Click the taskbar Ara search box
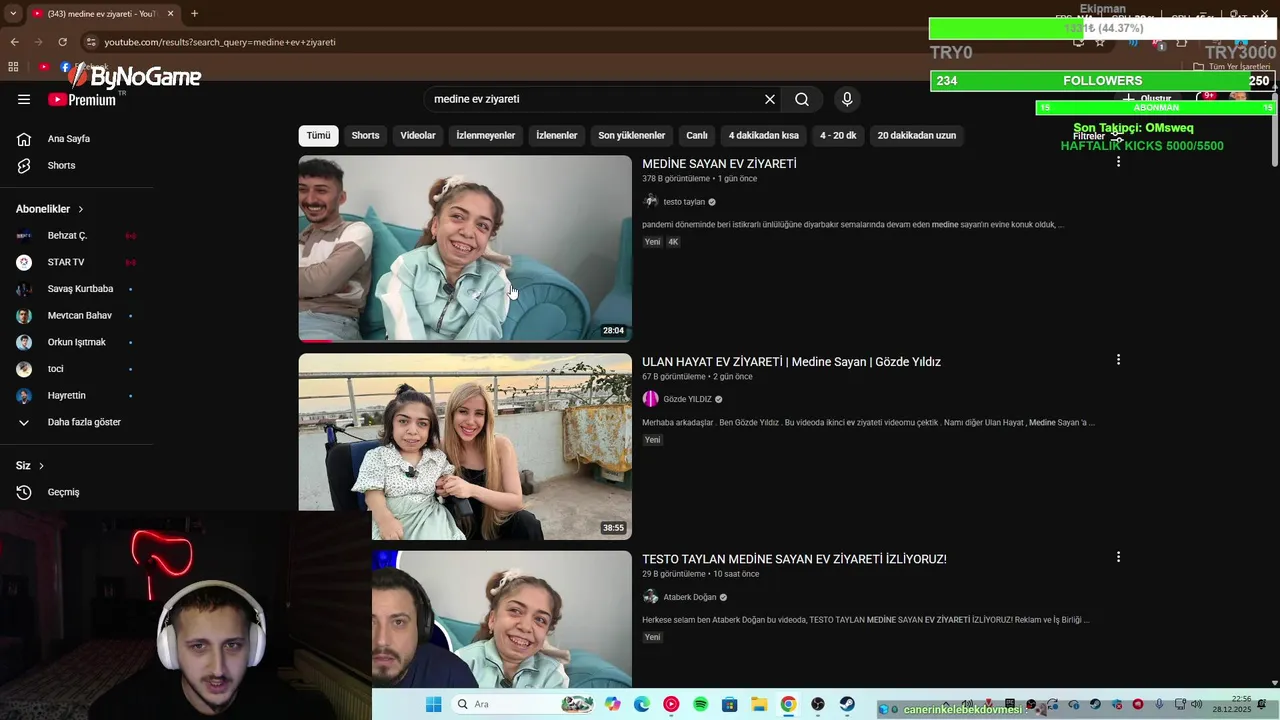This screenshot has height=720, width=1280. (523, 704)
